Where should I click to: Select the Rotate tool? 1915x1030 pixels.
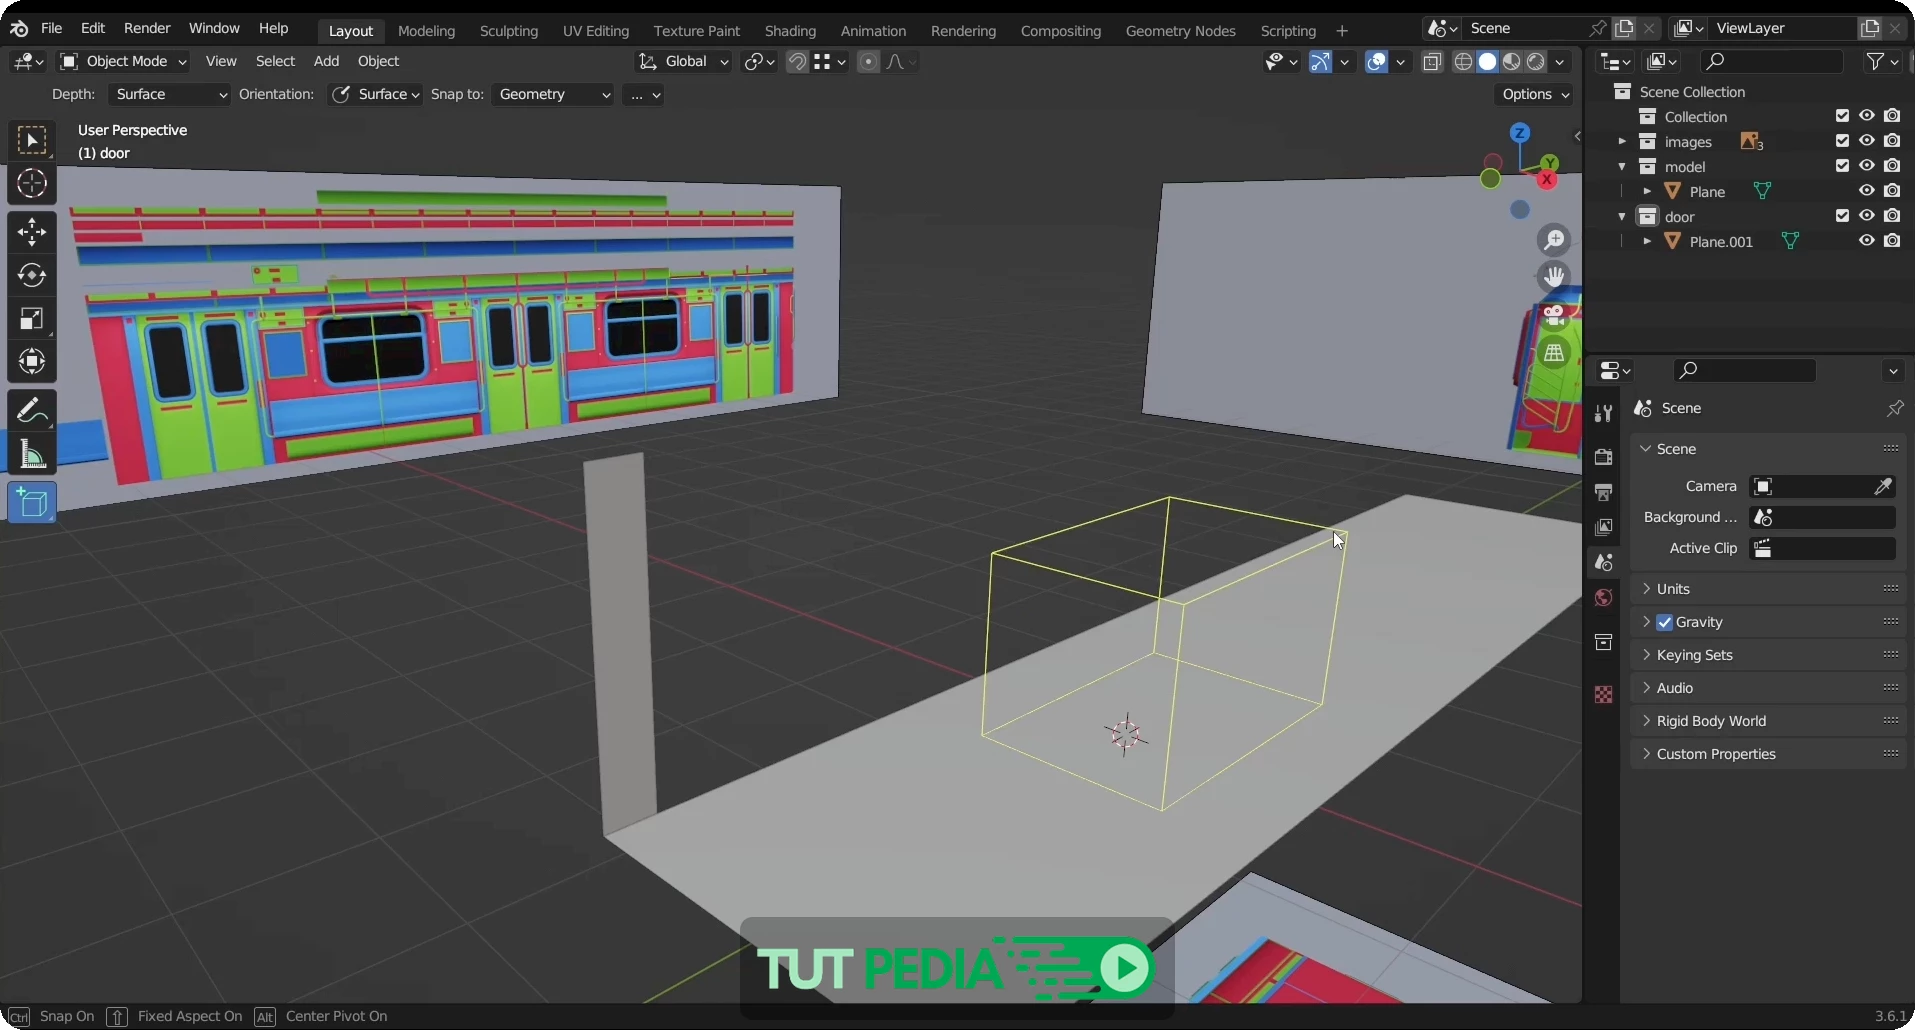coord(32,275)
